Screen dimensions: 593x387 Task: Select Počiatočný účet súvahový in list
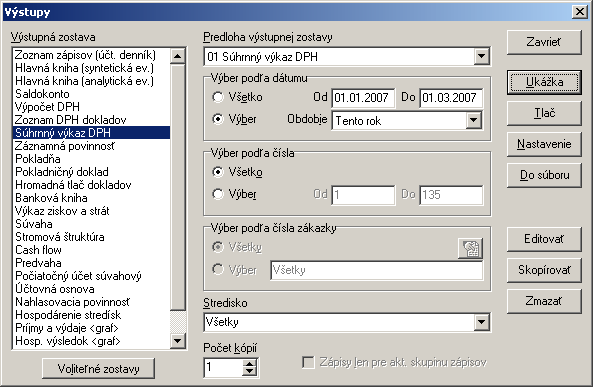[92, 276]
